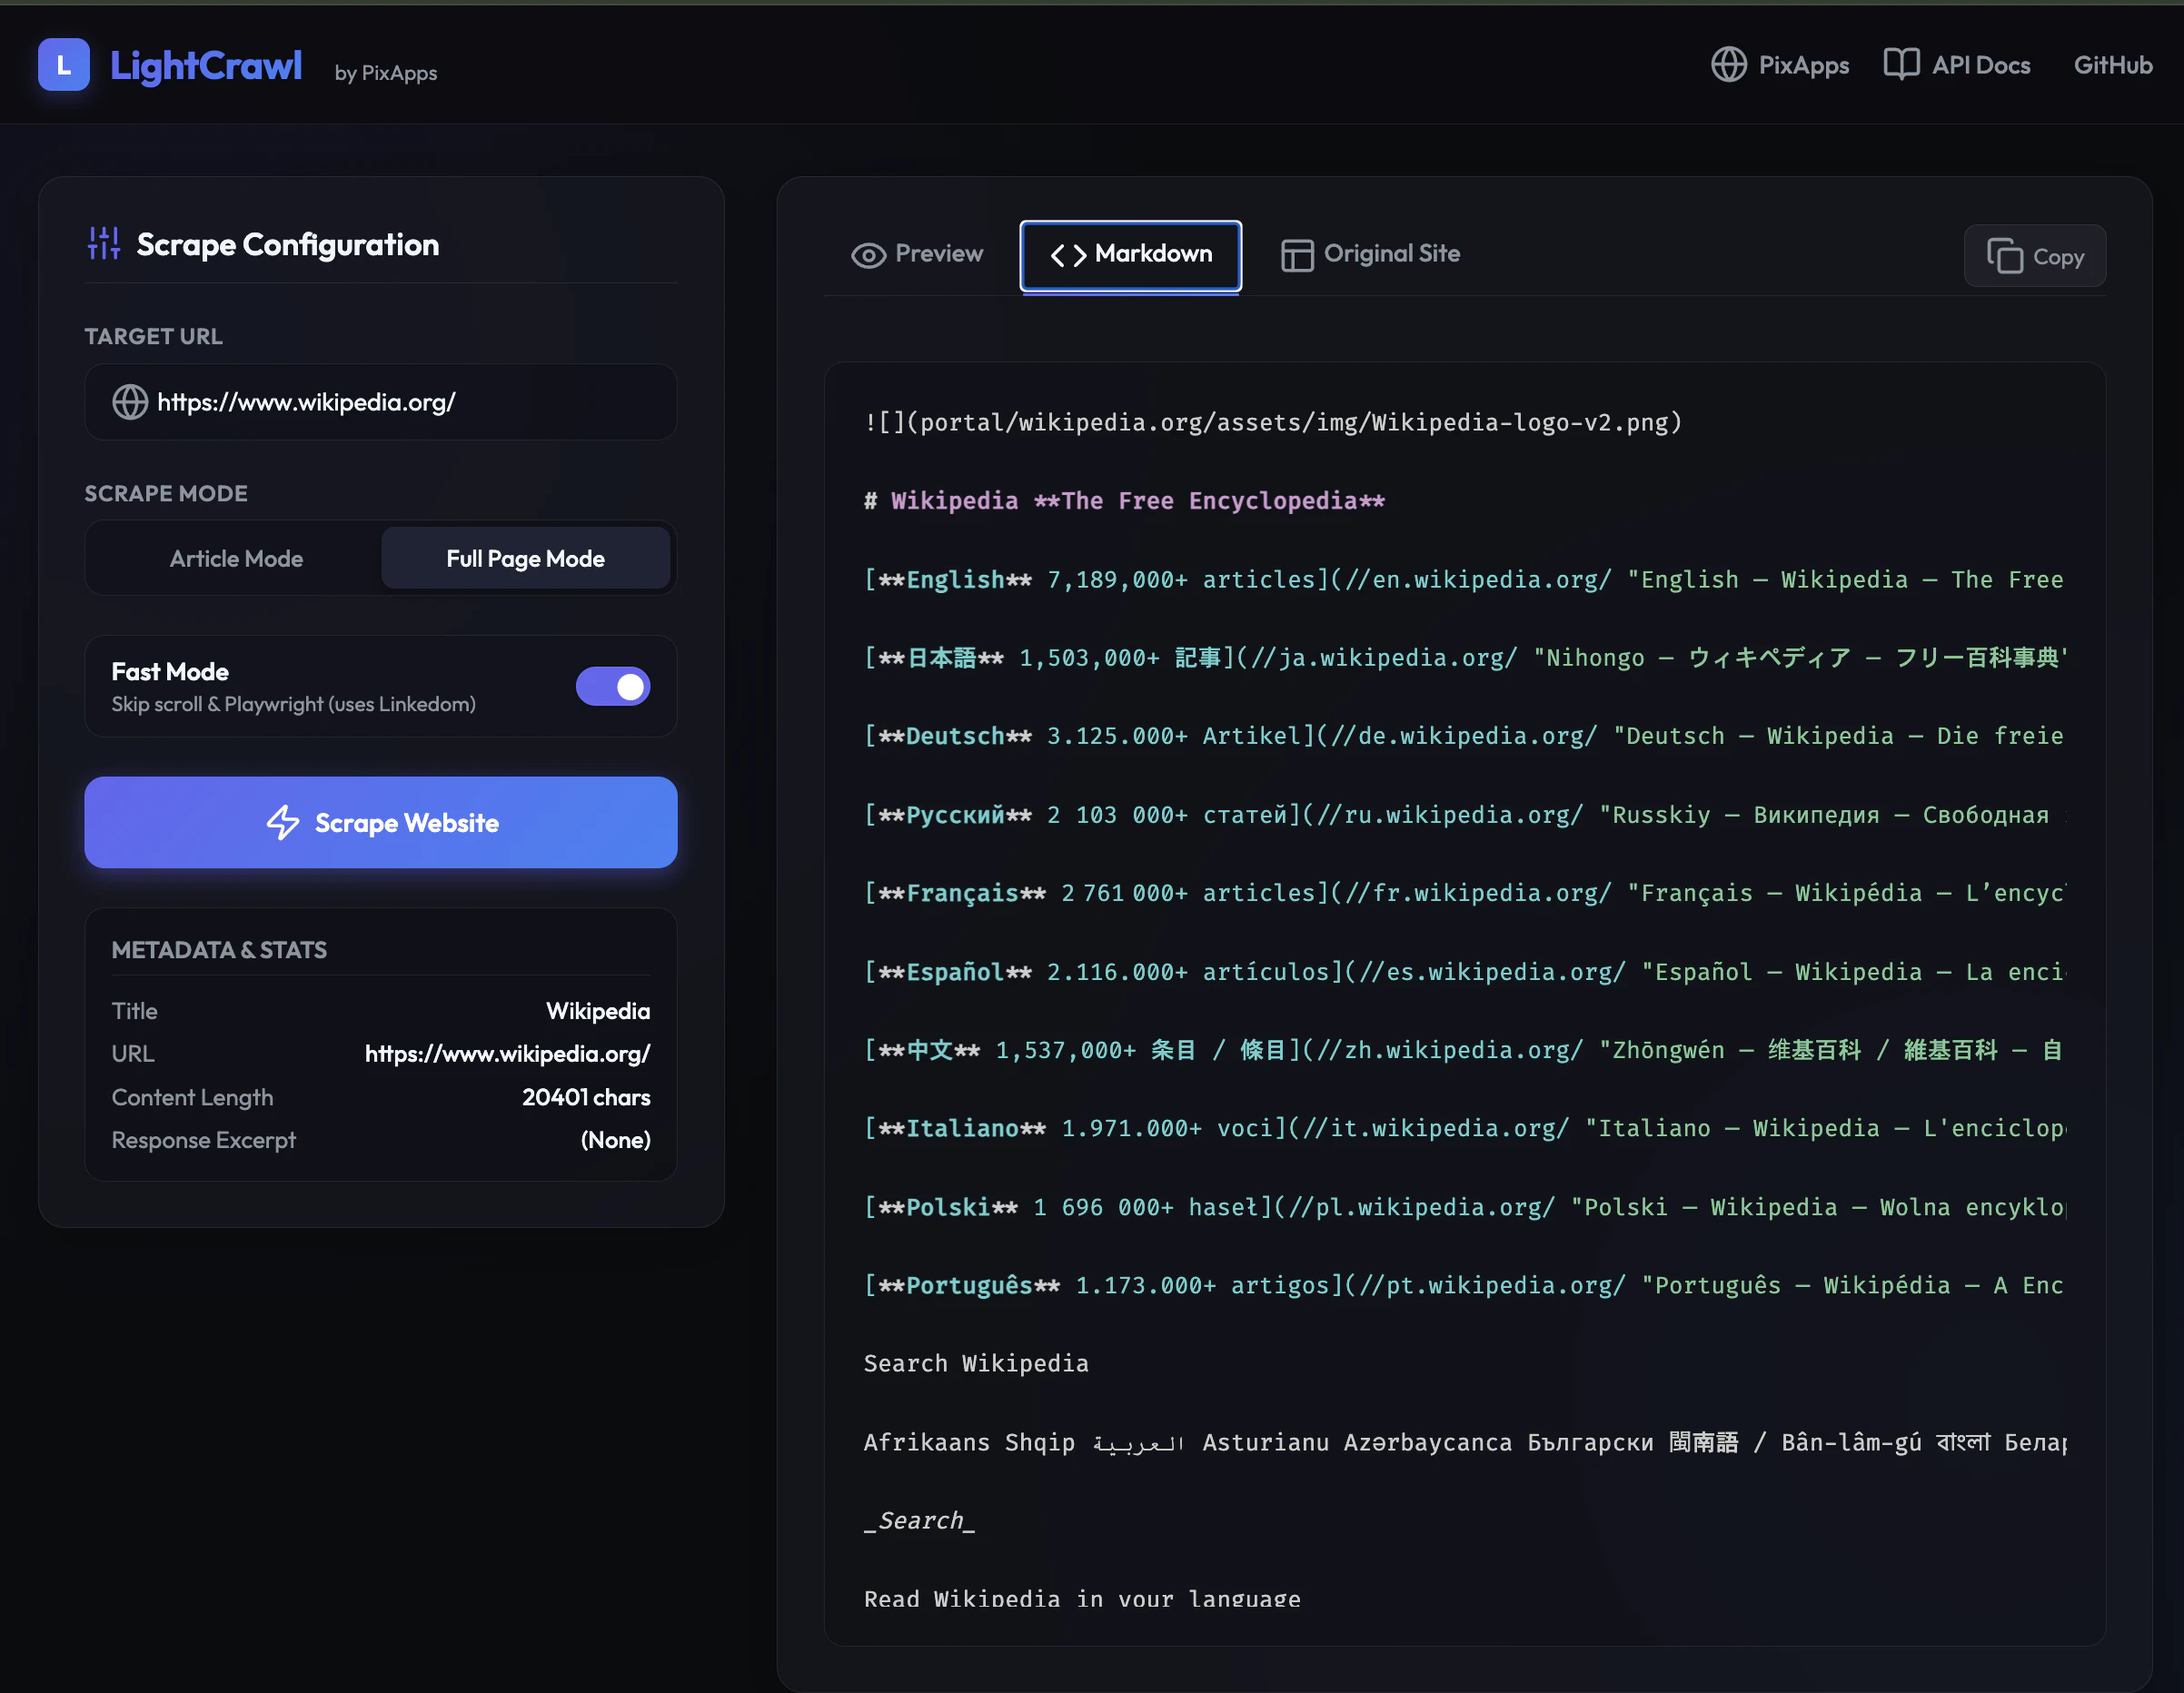Image resolution: width=2184 pixels, height=1693 pixels.
Task: Click the 'by PixApps' subtitle text
Action: [x=386, y=73]
